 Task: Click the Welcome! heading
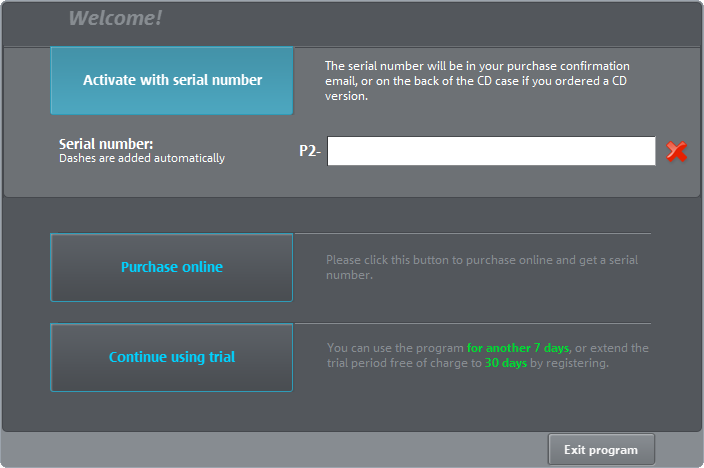115,18
